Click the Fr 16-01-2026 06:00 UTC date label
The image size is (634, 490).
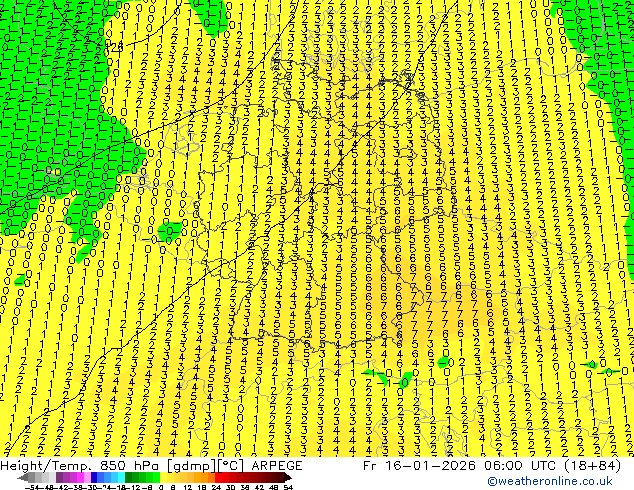click(x=492, y=466)
